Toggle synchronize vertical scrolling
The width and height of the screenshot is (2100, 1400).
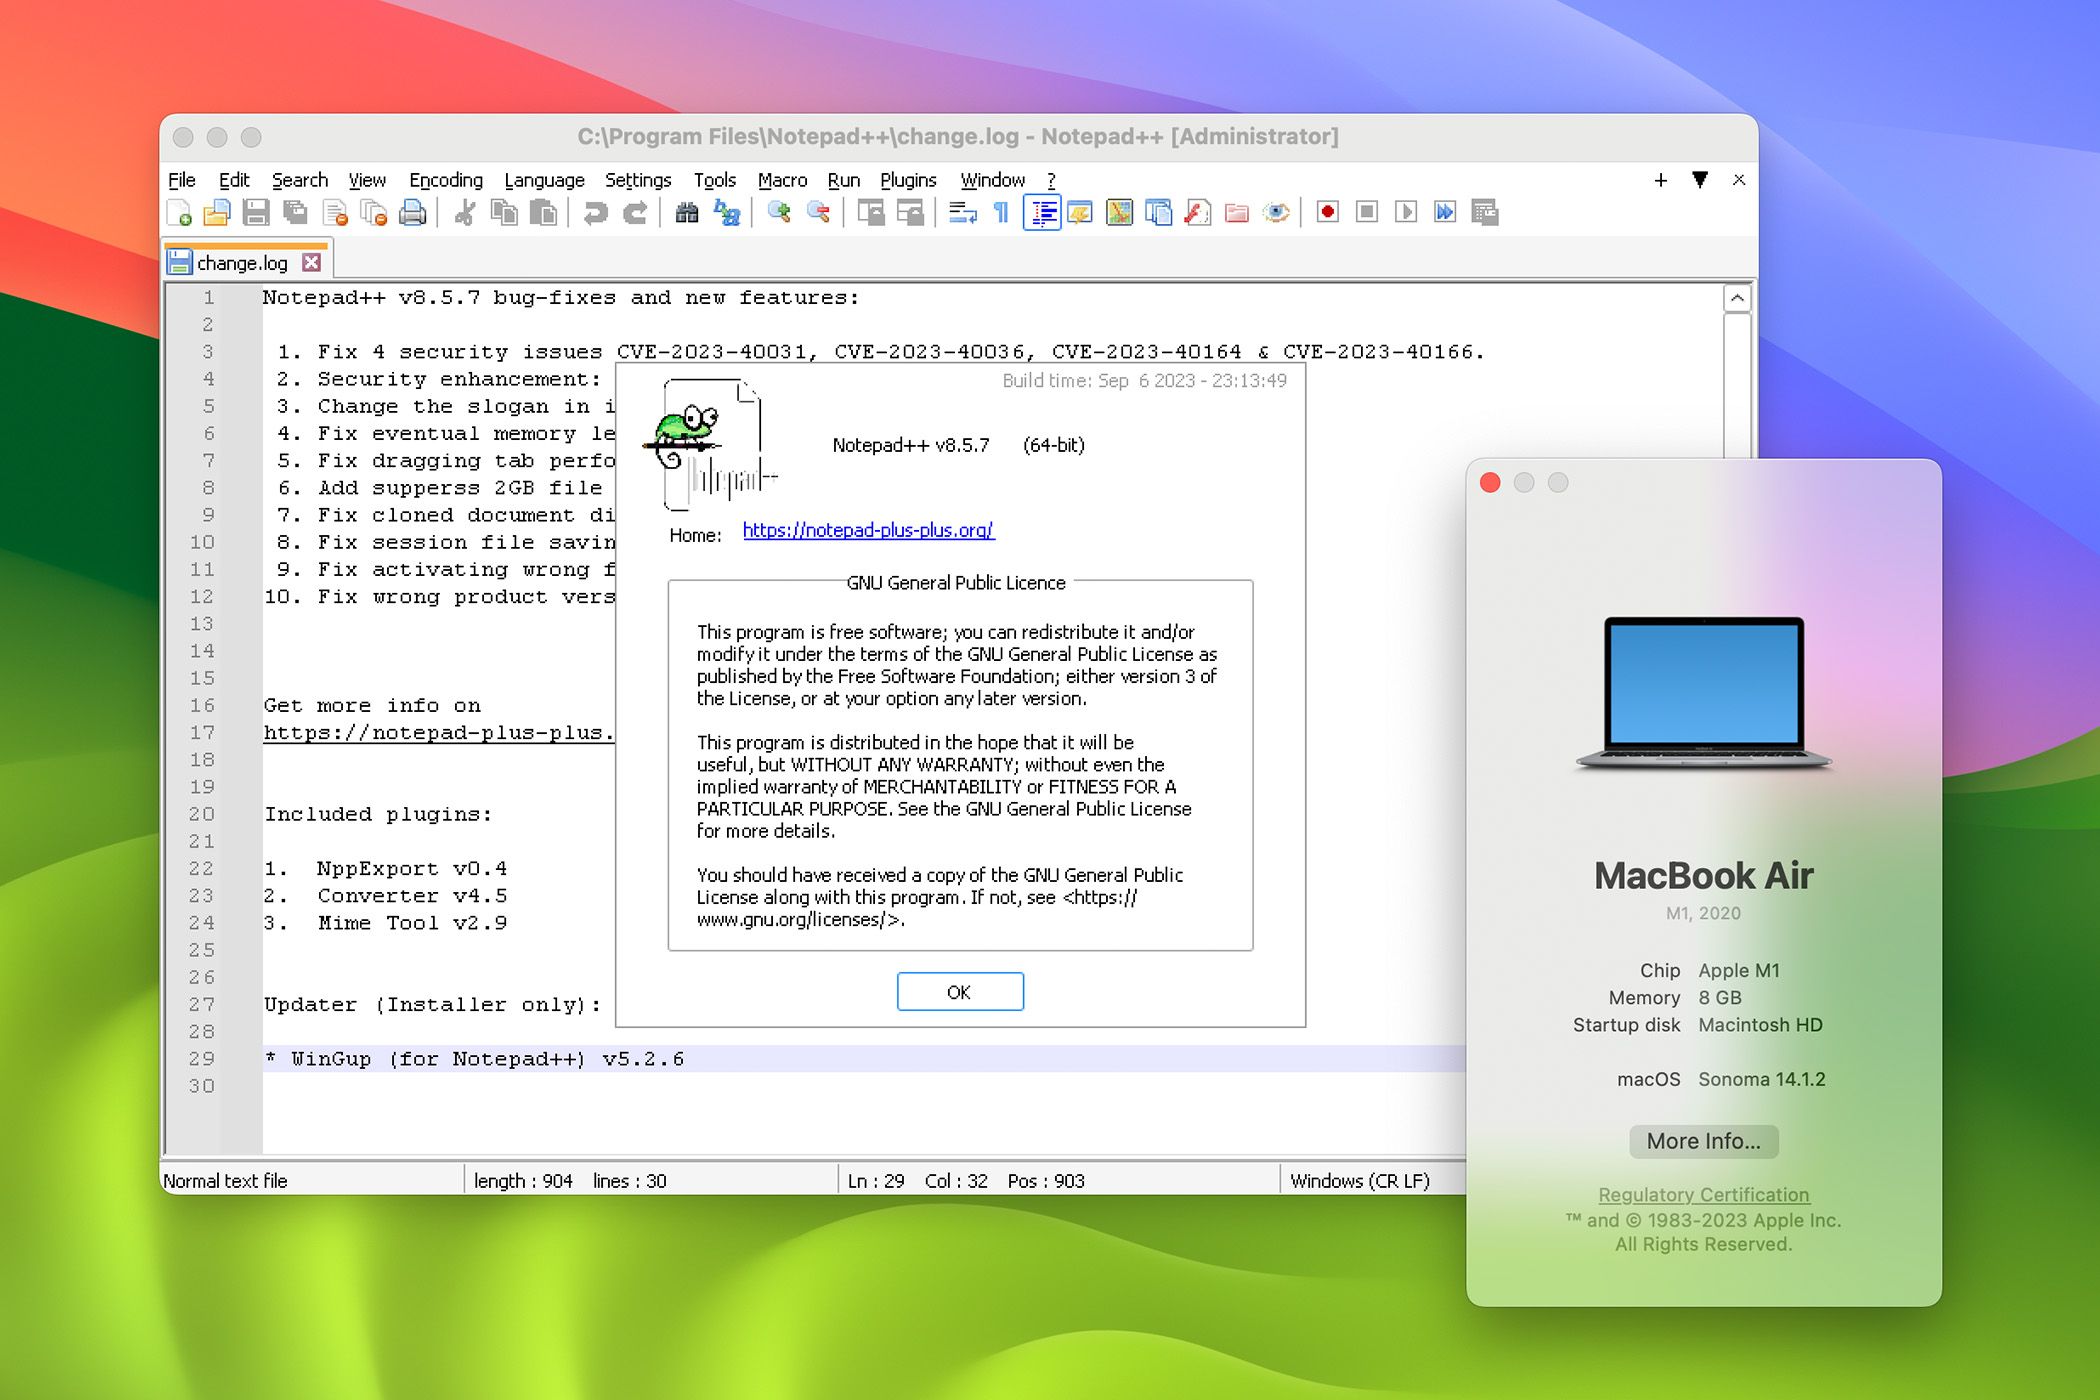pyautogui.click(x=871, y=212)
